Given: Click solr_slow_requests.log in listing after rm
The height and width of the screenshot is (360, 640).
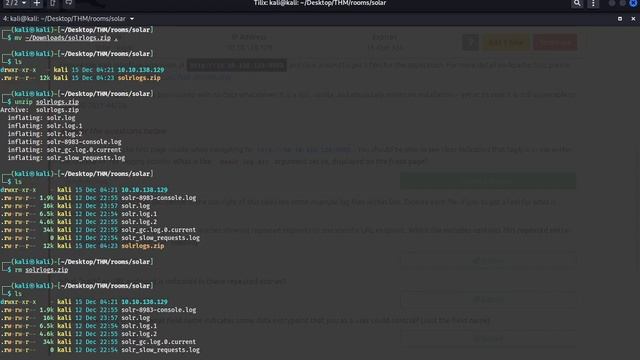Looking at the screenshot, I should (160, 350).
